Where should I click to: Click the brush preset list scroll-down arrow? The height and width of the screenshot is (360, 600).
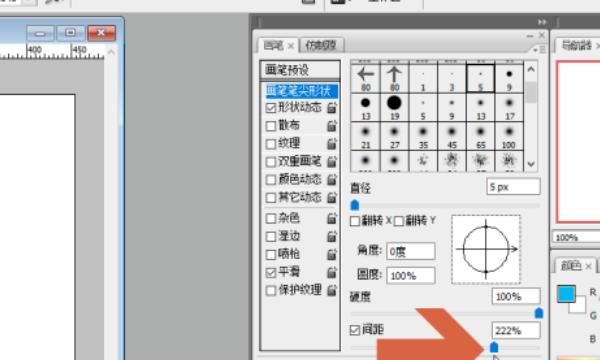pyautogui.click(x=531, y=164)
